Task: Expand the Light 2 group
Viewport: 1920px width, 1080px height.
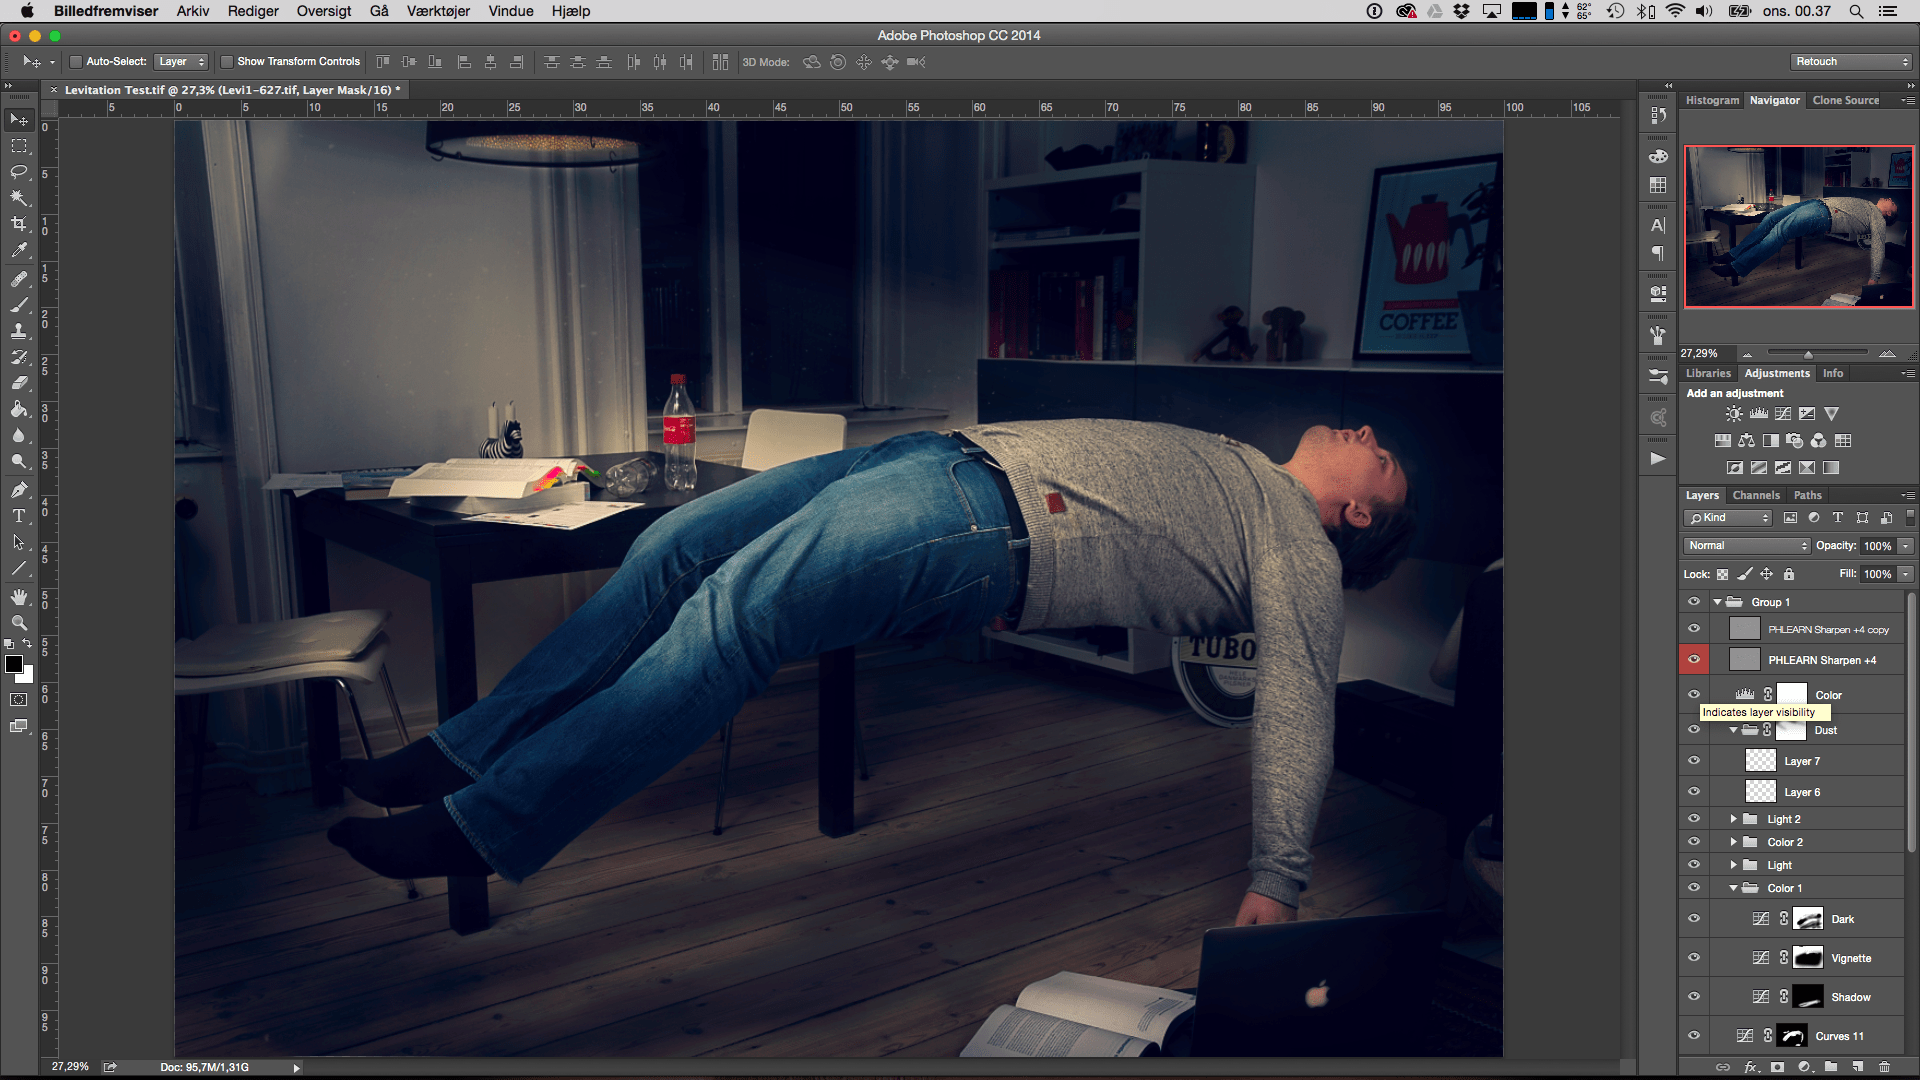Action: (x=1734, y=819)
